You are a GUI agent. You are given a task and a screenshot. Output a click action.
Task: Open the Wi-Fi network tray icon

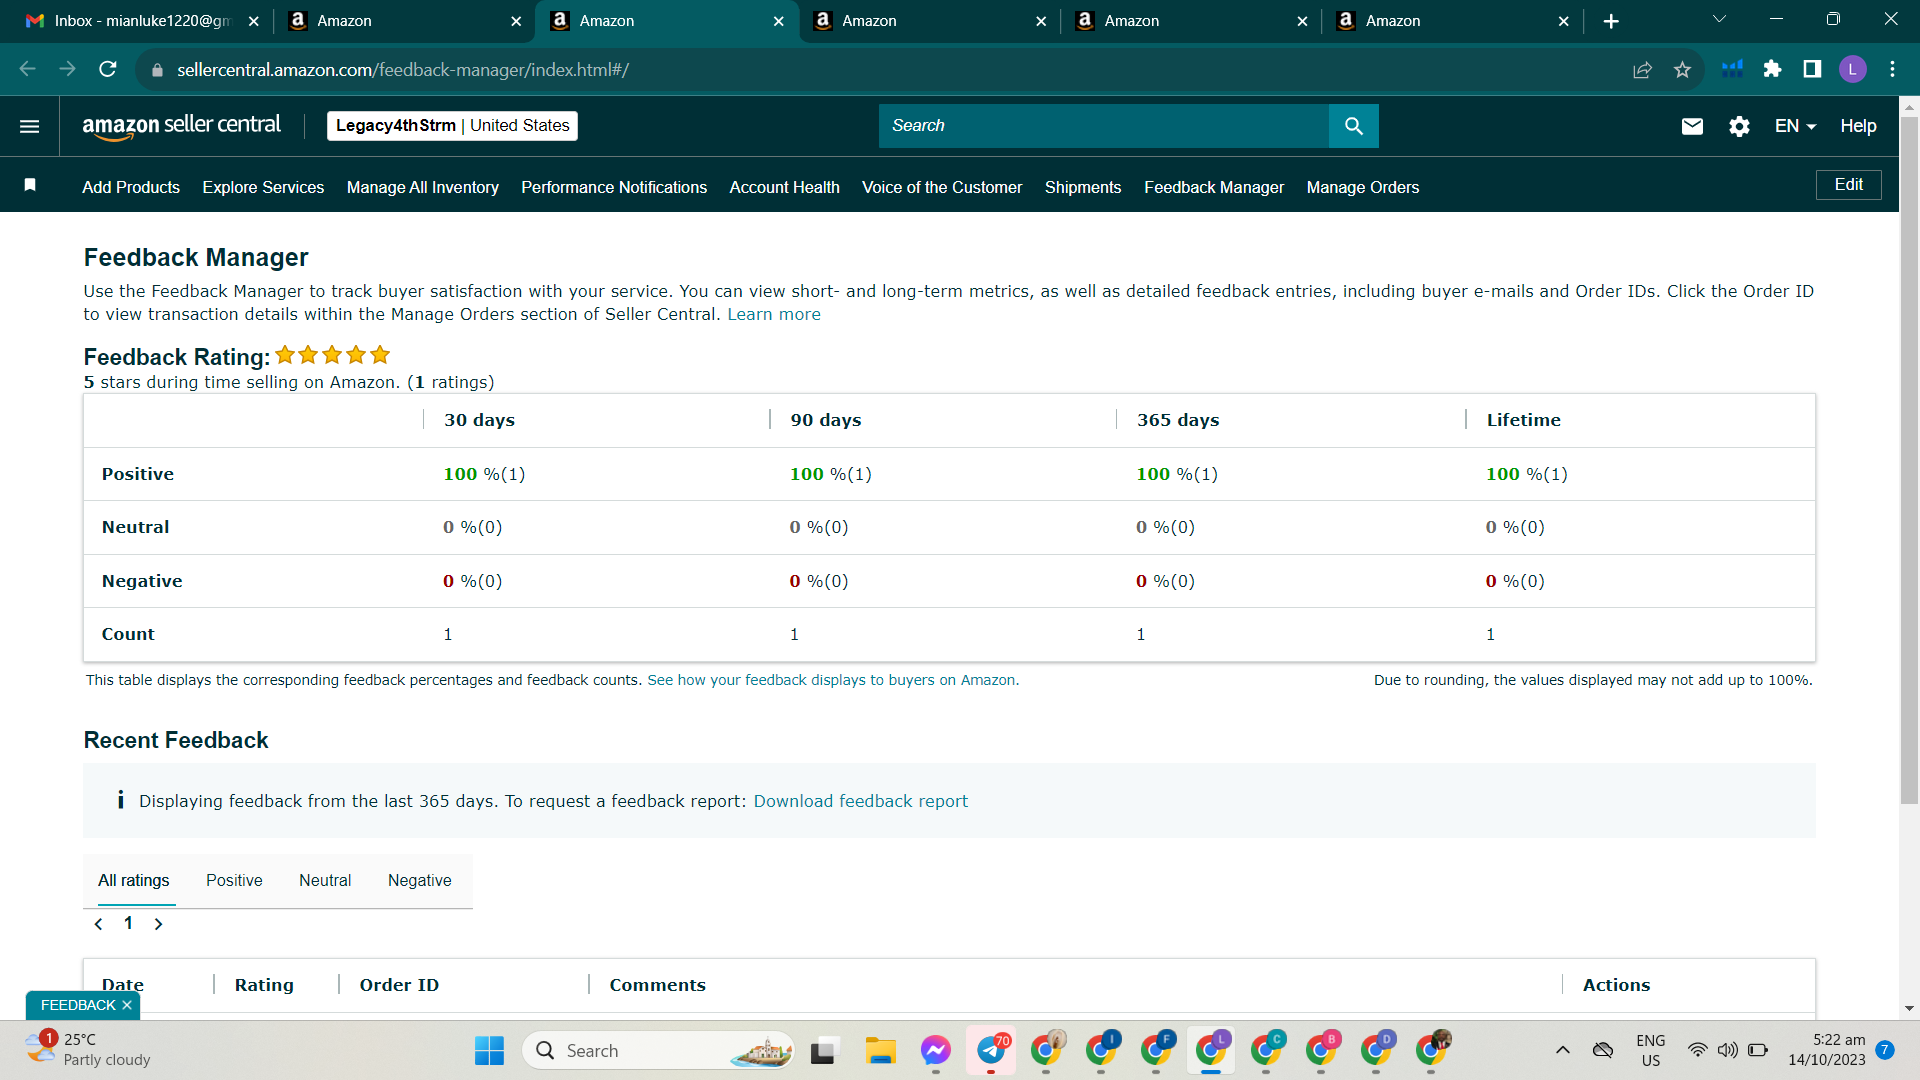tap(1697, 1050)
